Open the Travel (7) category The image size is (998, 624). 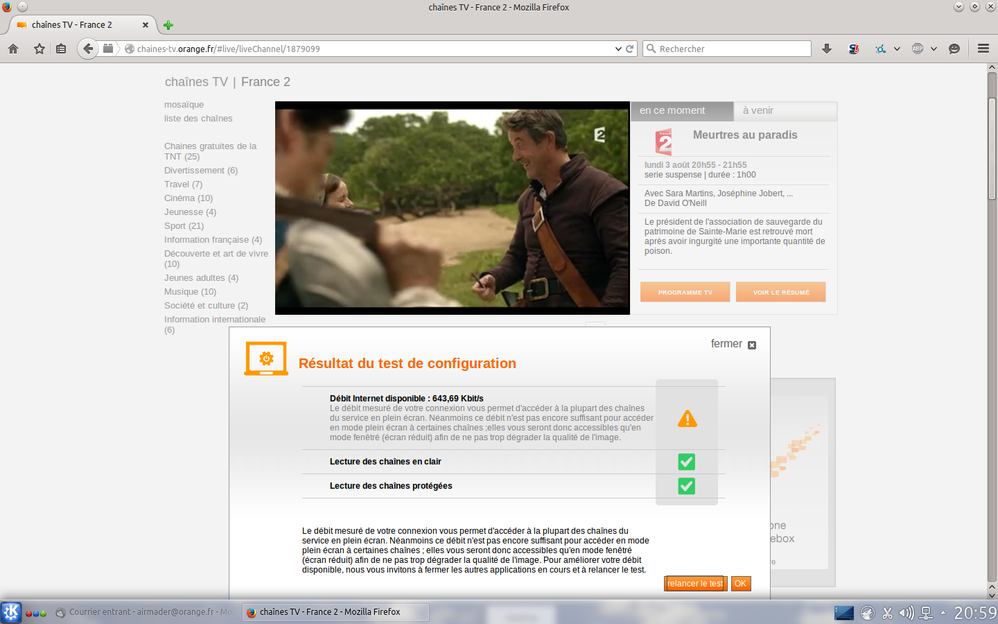[x=183, y=184]
